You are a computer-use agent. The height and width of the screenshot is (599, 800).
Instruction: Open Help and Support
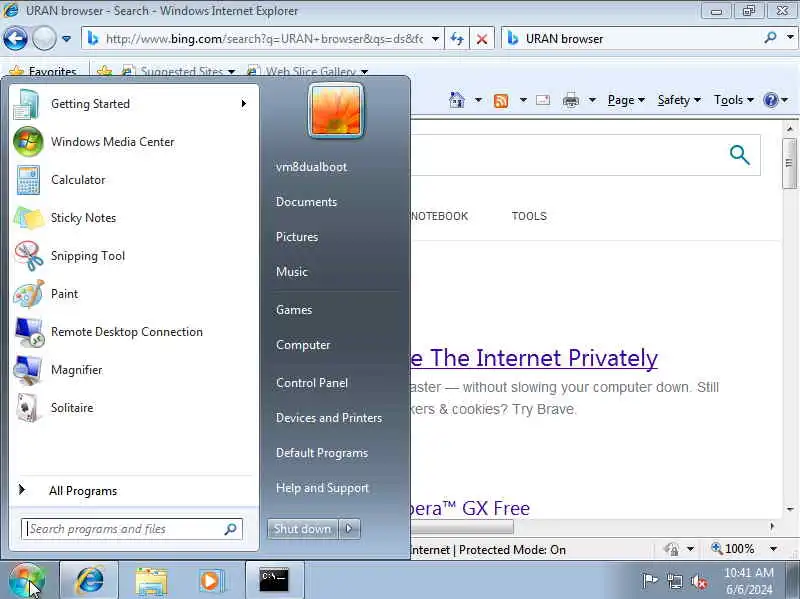(322, 488)
